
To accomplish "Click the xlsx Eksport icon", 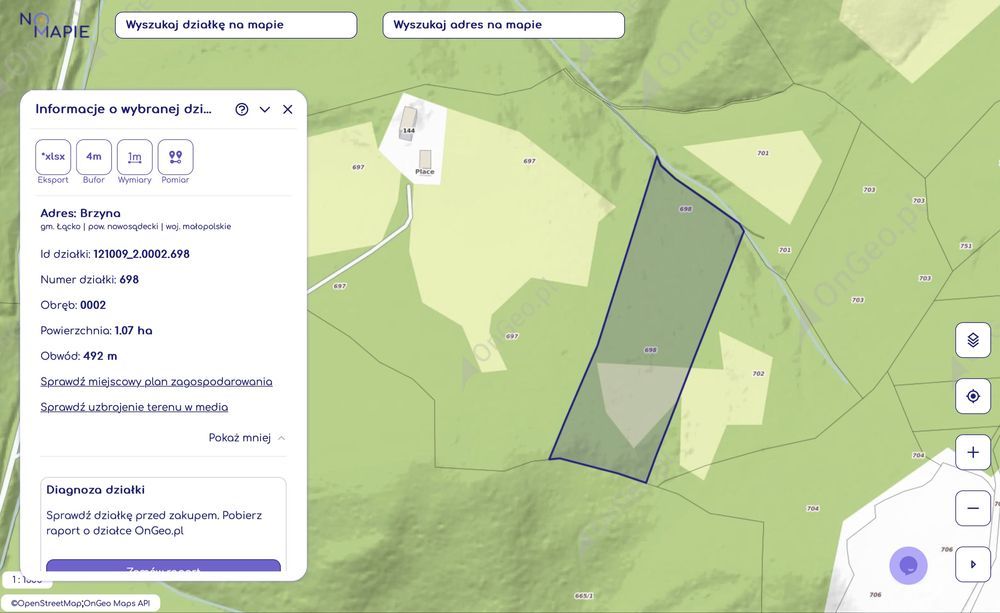I will tap(53, 157).
